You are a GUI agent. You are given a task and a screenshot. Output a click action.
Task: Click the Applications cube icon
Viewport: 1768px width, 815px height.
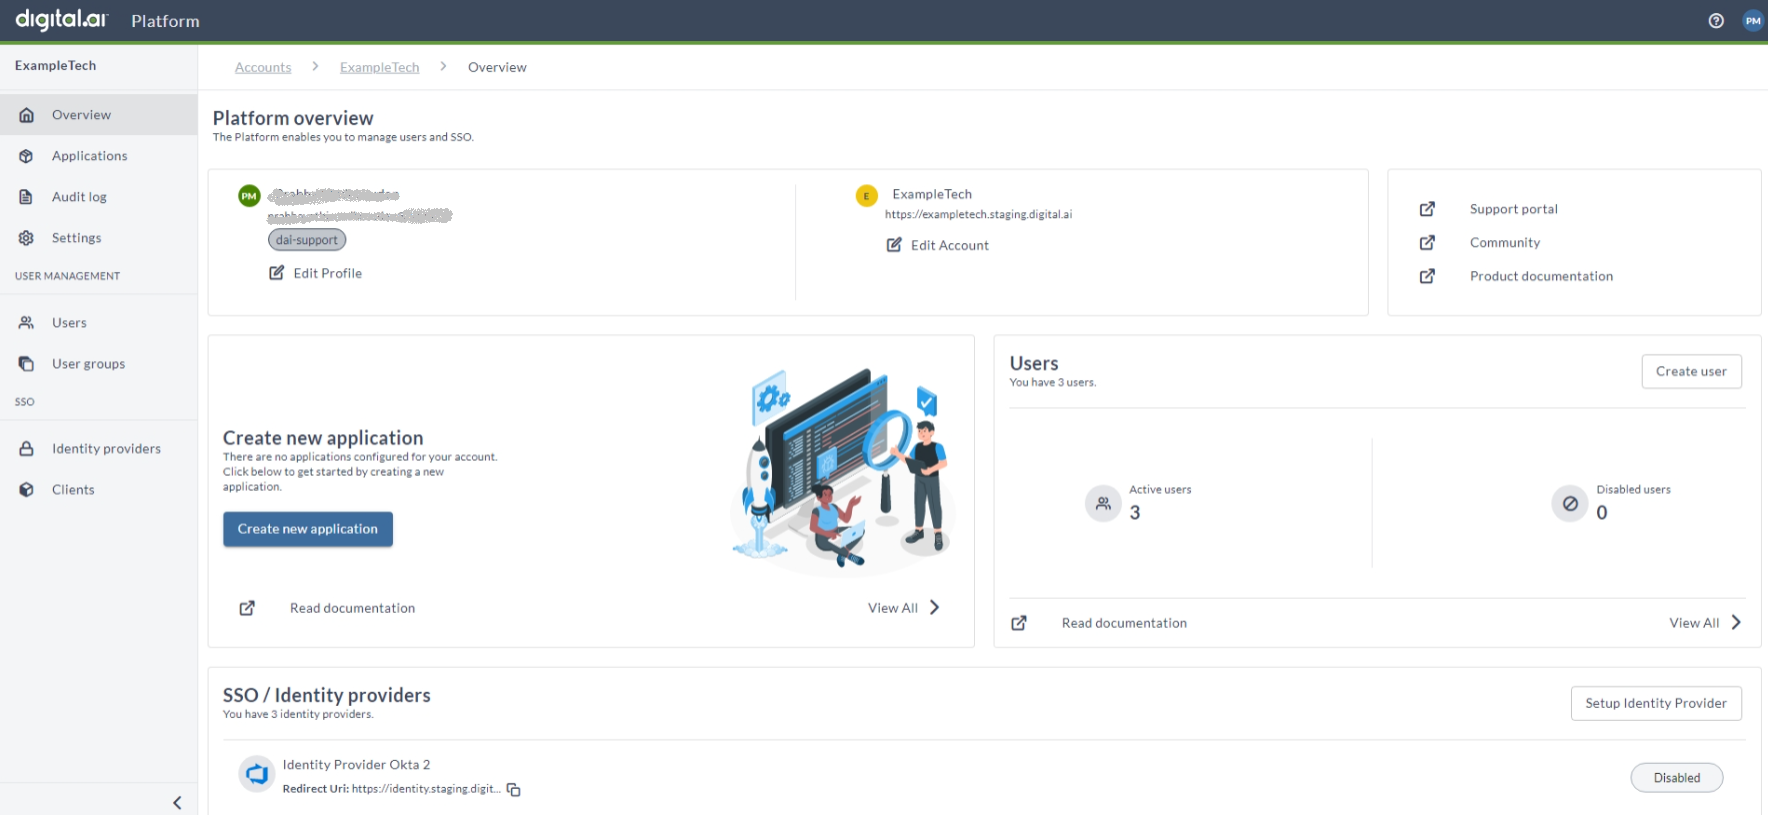click(x=27, y=156)
